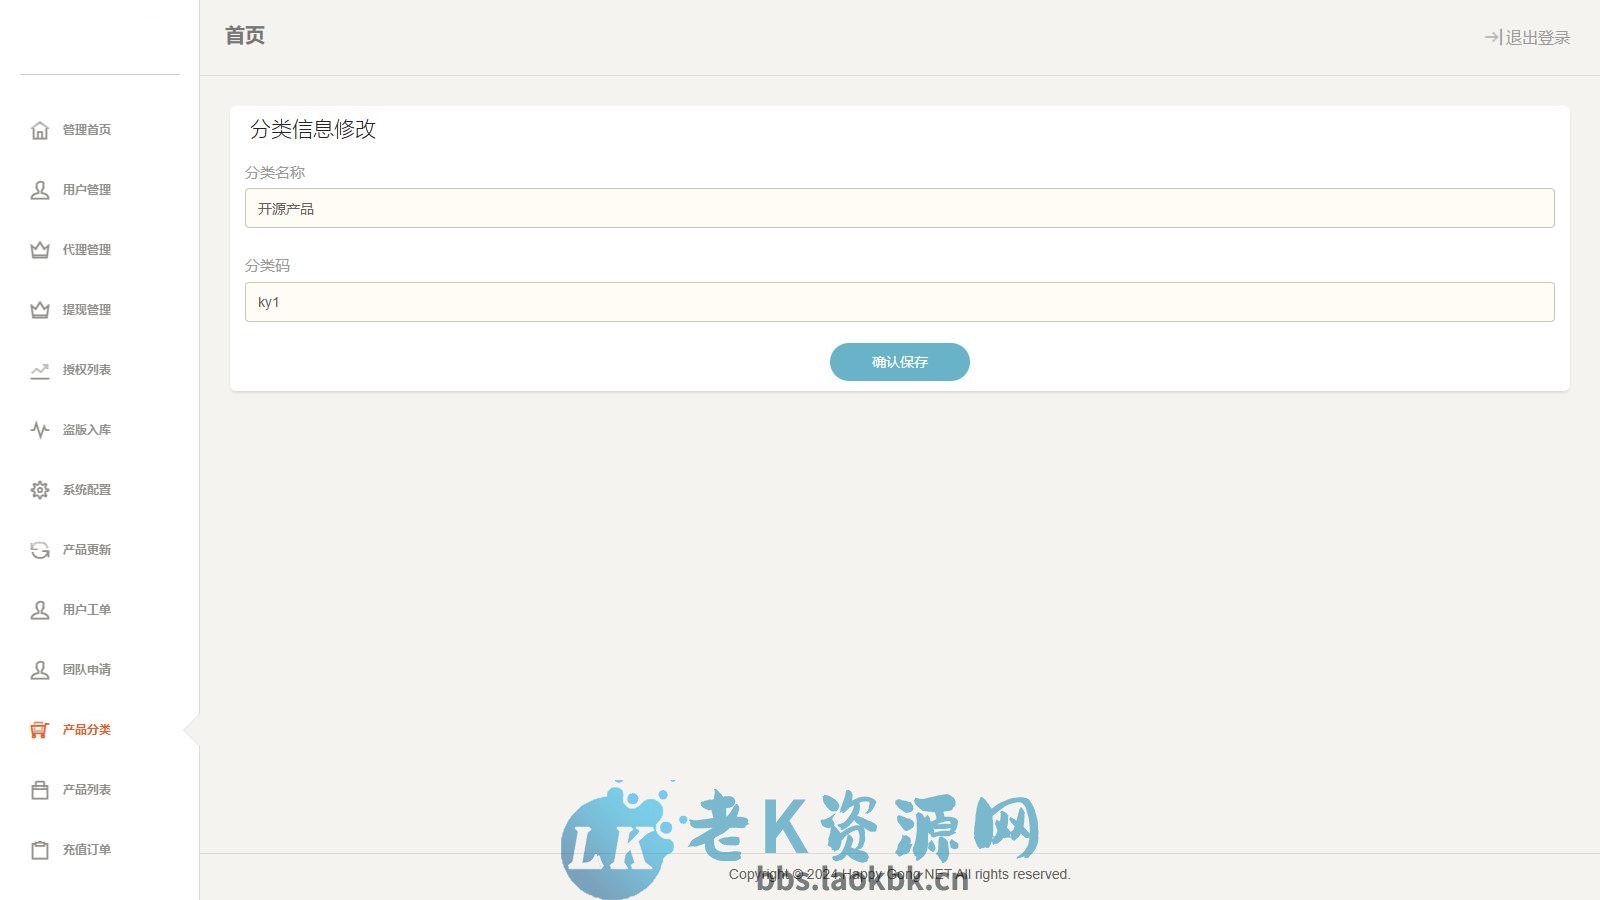The width and height of the screenshot is (1600, 900).
Task: Click inside the 分类名称 input field
Action: [899, 207]
